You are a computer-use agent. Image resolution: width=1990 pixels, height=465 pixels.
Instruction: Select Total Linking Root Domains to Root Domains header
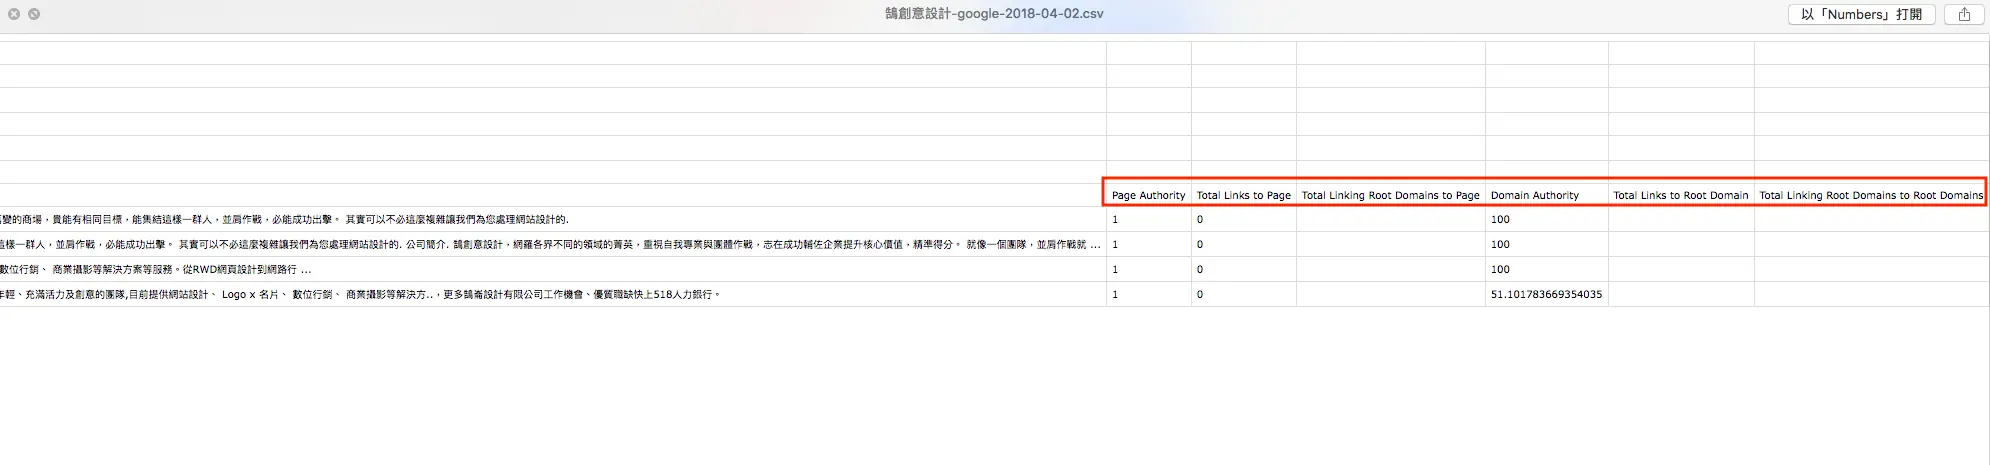coord(1870,195)
